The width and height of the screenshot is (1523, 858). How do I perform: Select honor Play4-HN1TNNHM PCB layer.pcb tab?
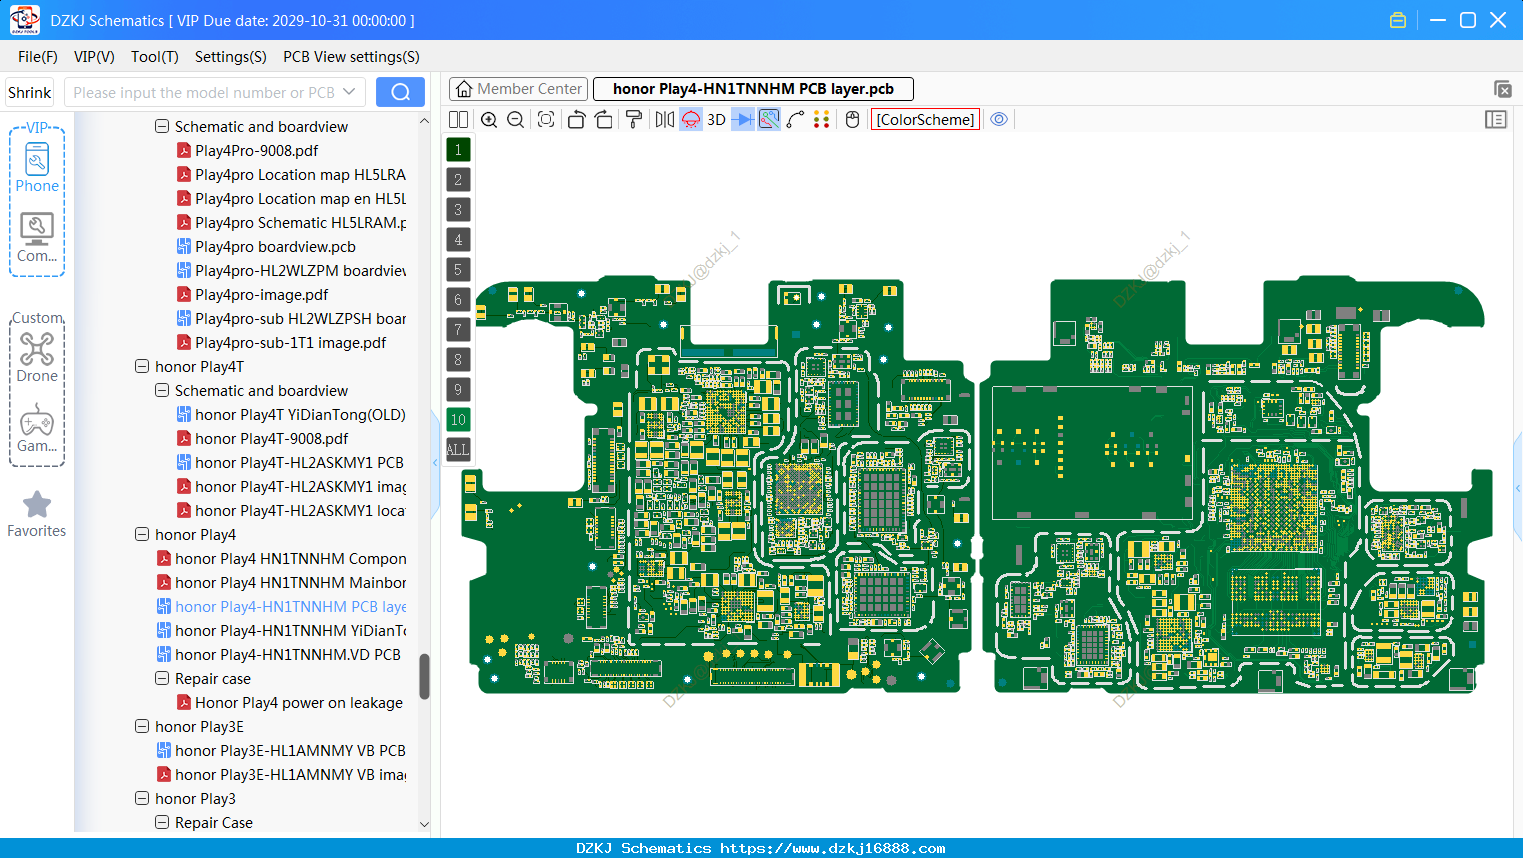[753, 89]
